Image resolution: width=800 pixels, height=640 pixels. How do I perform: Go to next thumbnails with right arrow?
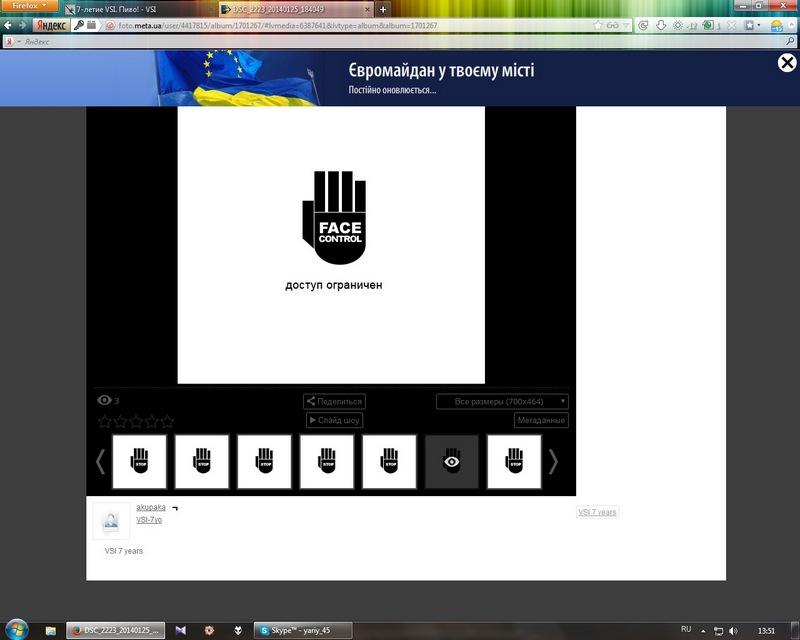click(553, 461)
